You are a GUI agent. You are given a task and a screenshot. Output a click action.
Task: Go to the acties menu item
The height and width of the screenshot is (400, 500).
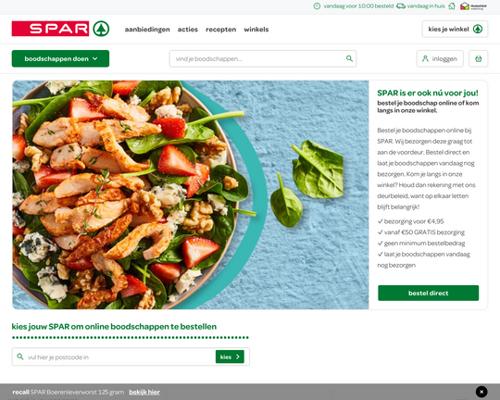(188, 29)
